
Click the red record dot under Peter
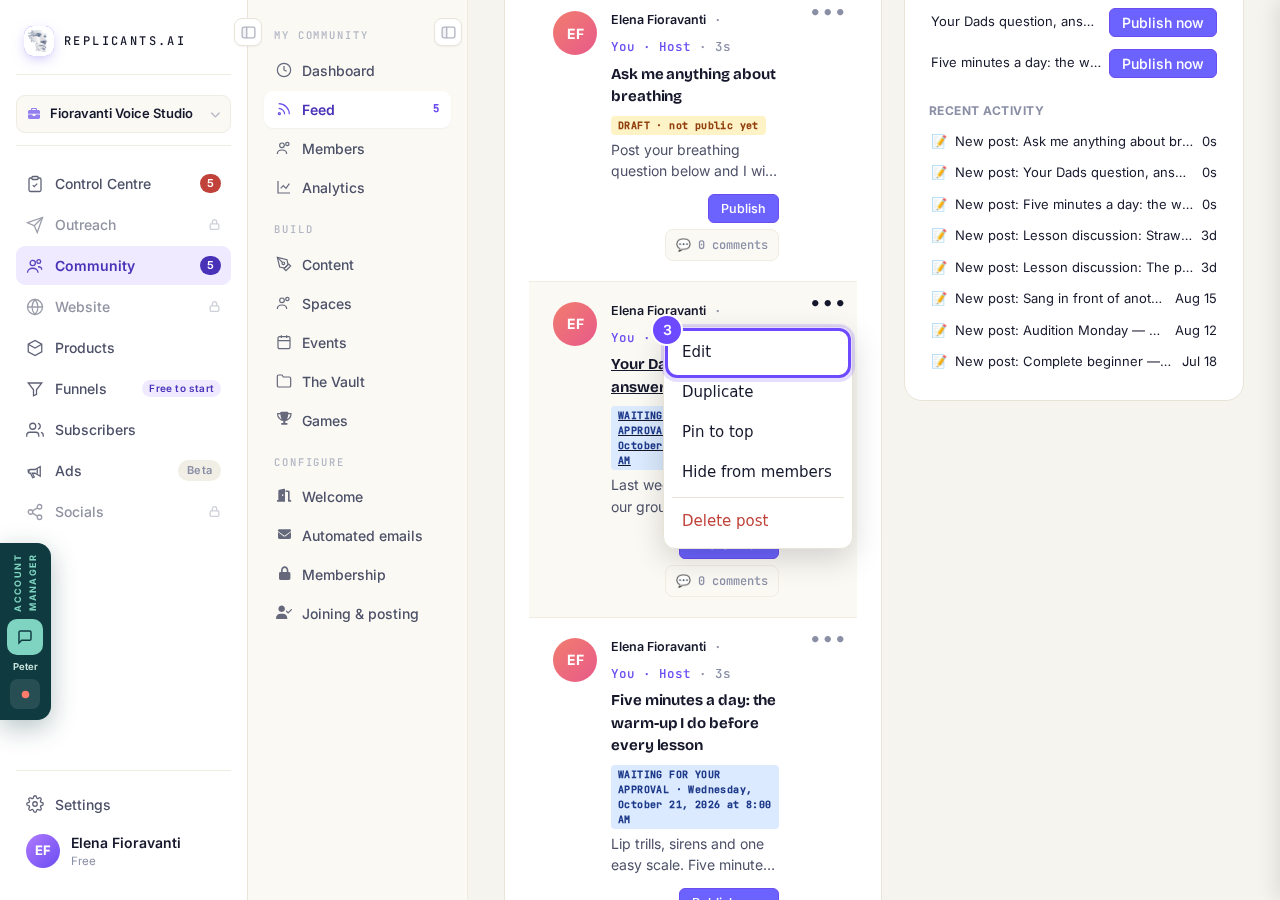[25, 694]
